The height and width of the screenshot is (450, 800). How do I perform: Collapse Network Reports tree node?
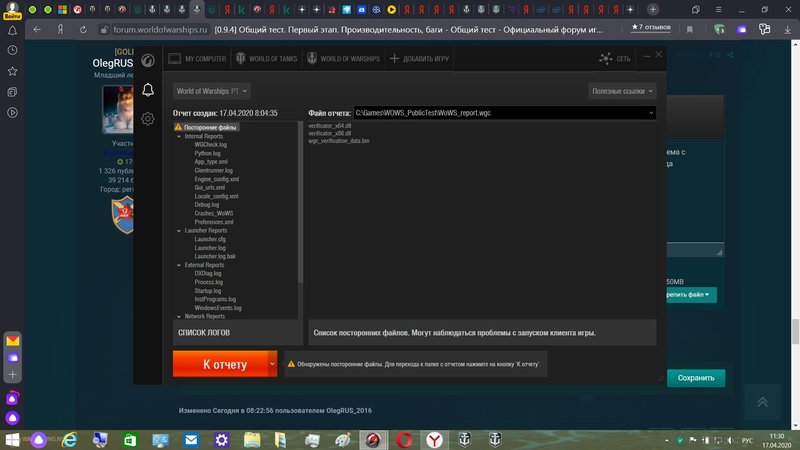point(179,316)
